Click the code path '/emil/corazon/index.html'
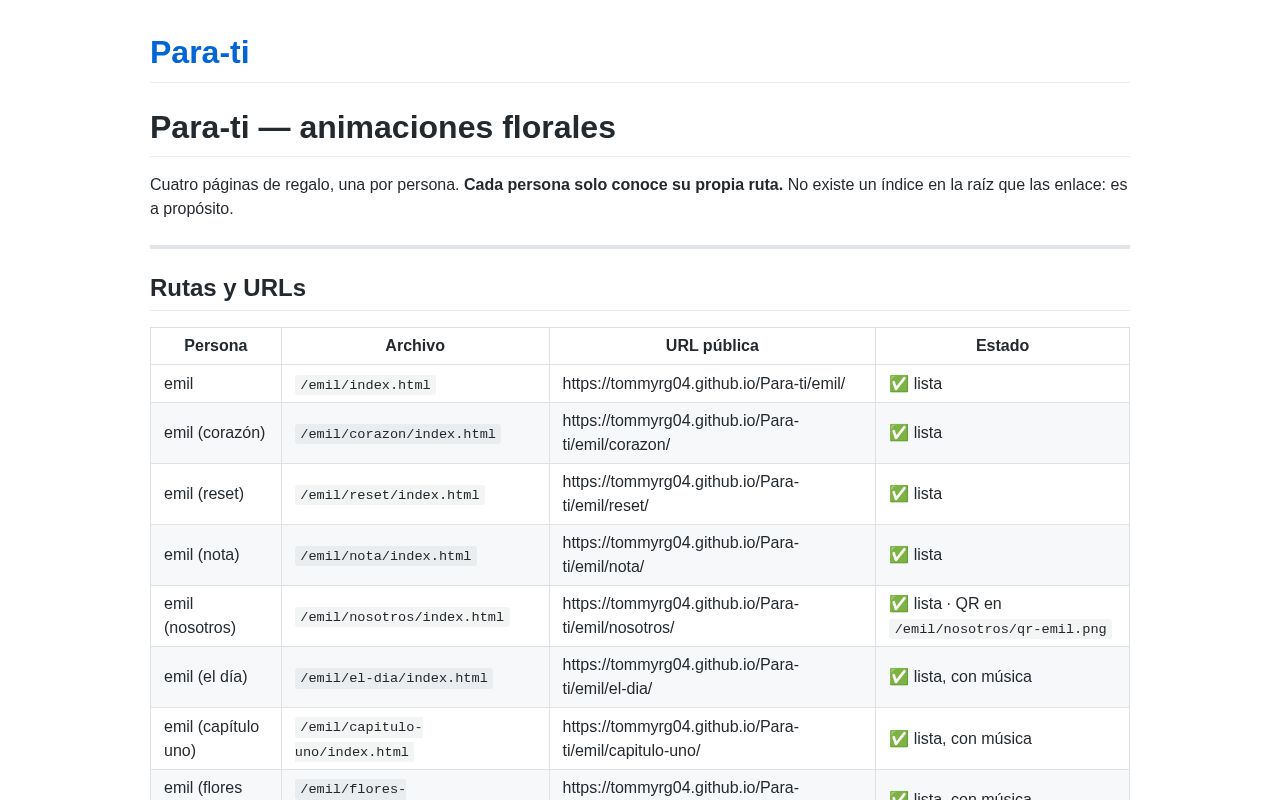 398,434
